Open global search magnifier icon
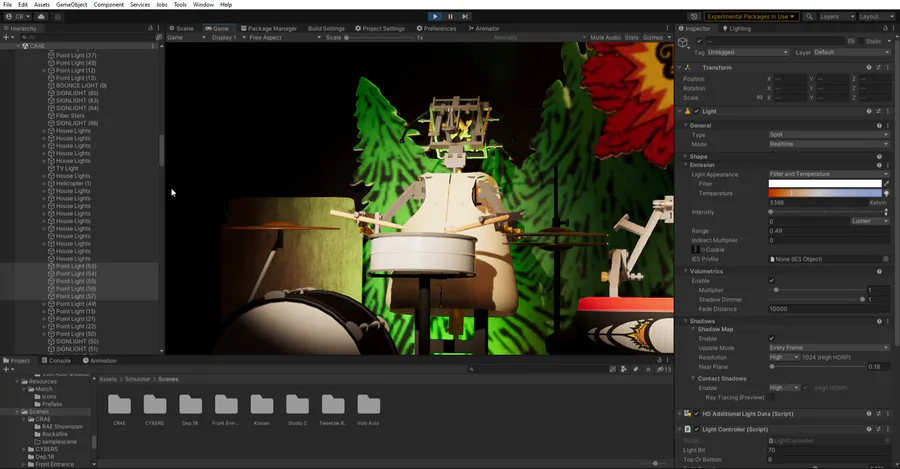 coord(809,17)
